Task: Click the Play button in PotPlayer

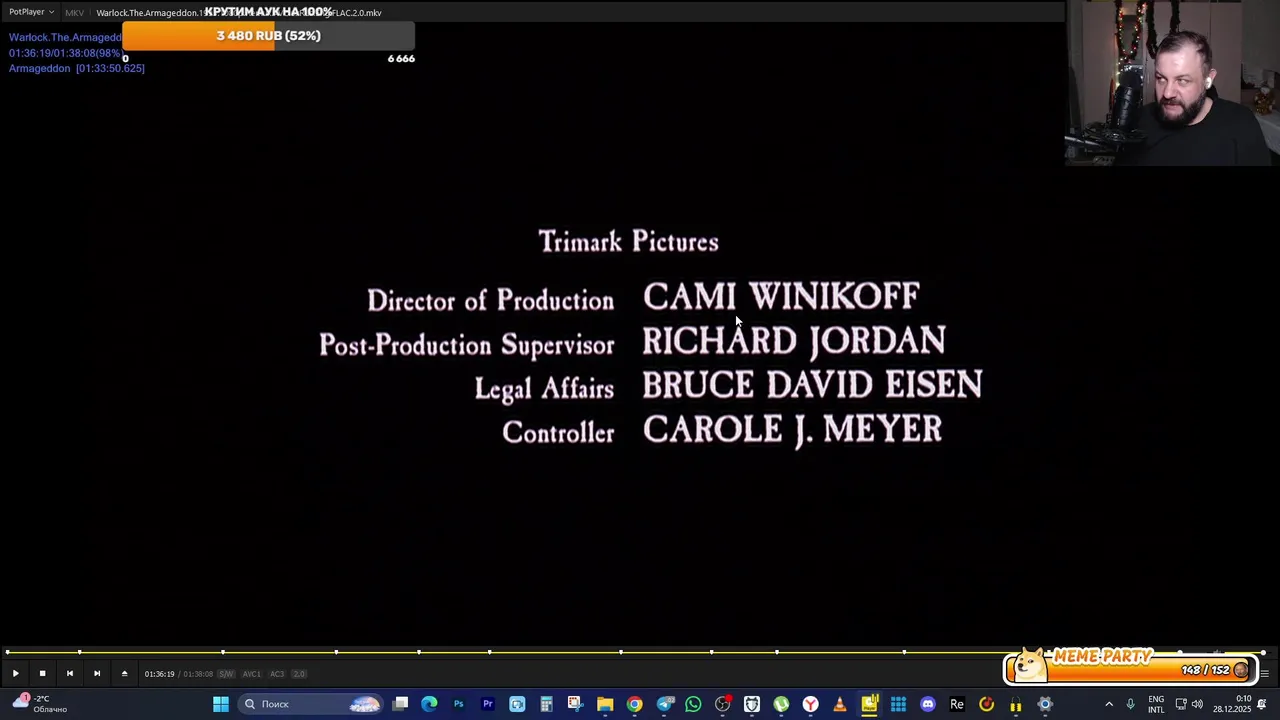Action: [x=15, y=674]
